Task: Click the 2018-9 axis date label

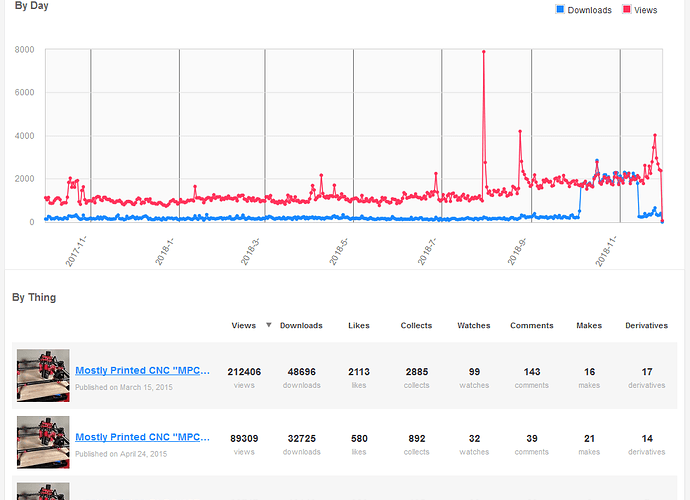Action: click(517, 251)
